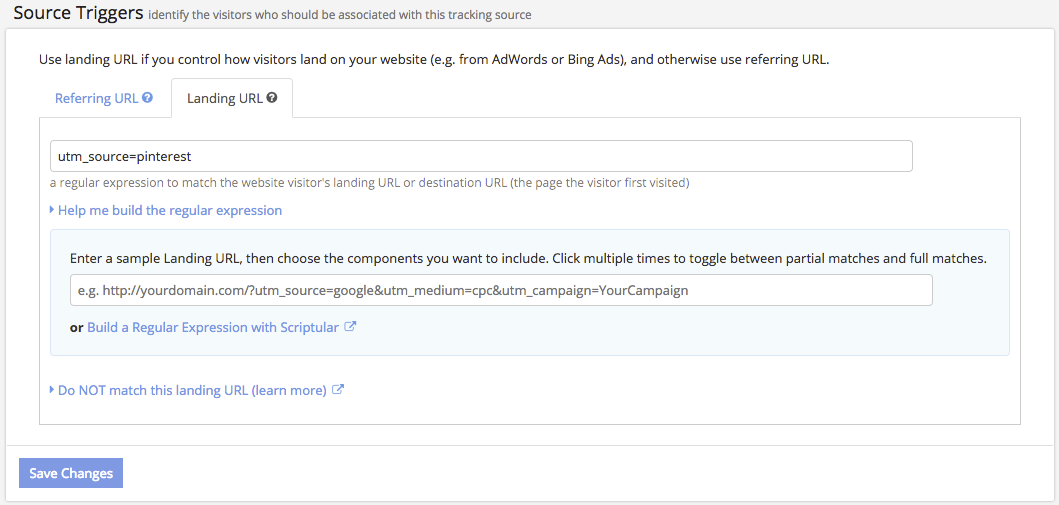Click the bold 'or' label before Scriptular link
1059x505 pixels.
[76, 327]
